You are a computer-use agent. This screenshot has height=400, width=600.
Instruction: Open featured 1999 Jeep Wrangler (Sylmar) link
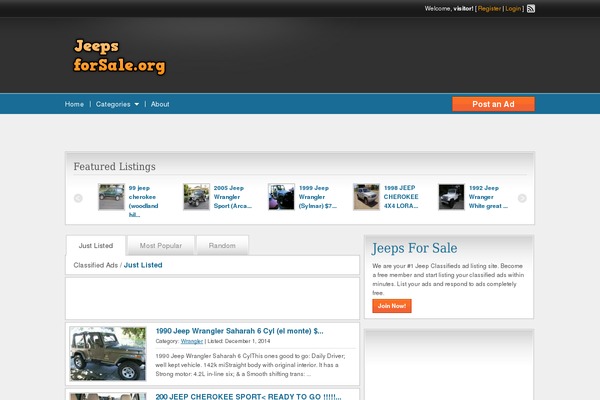click(318, 197)
